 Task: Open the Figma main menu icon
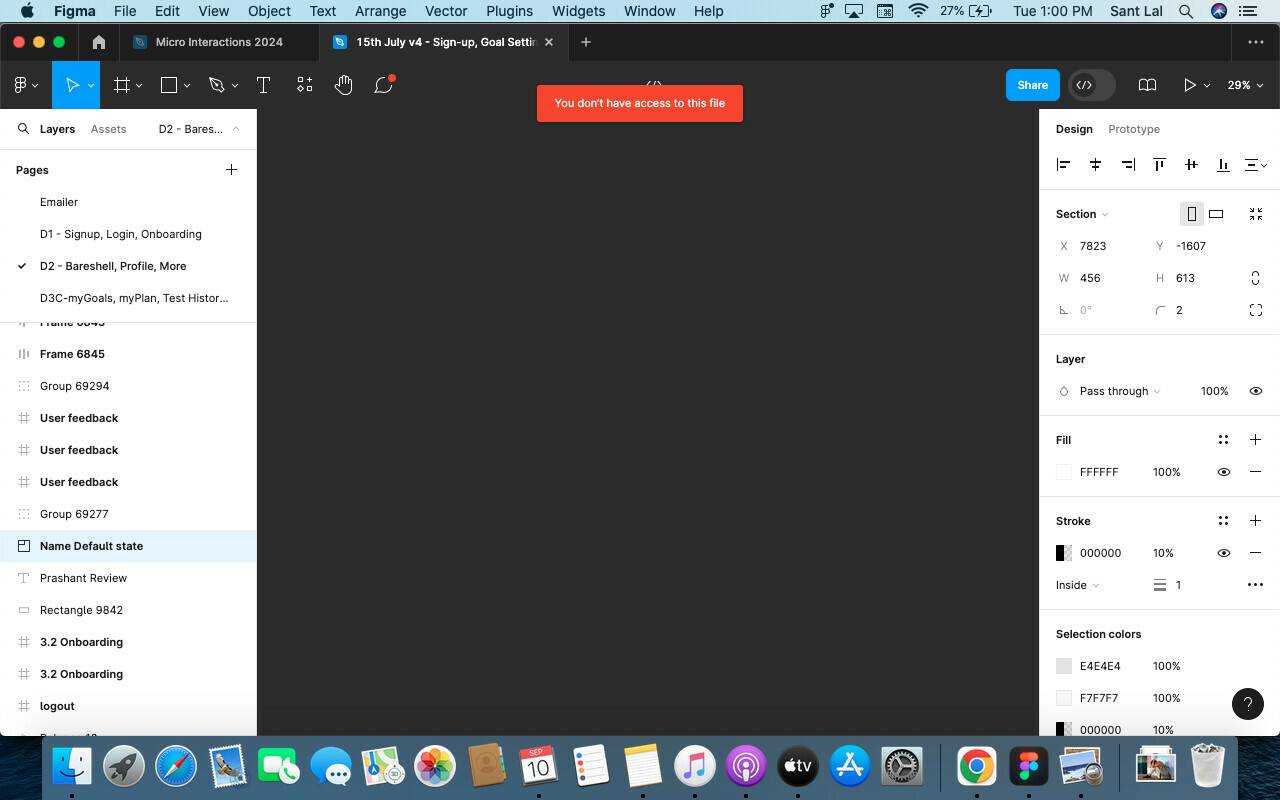click(x=21, y=86)
